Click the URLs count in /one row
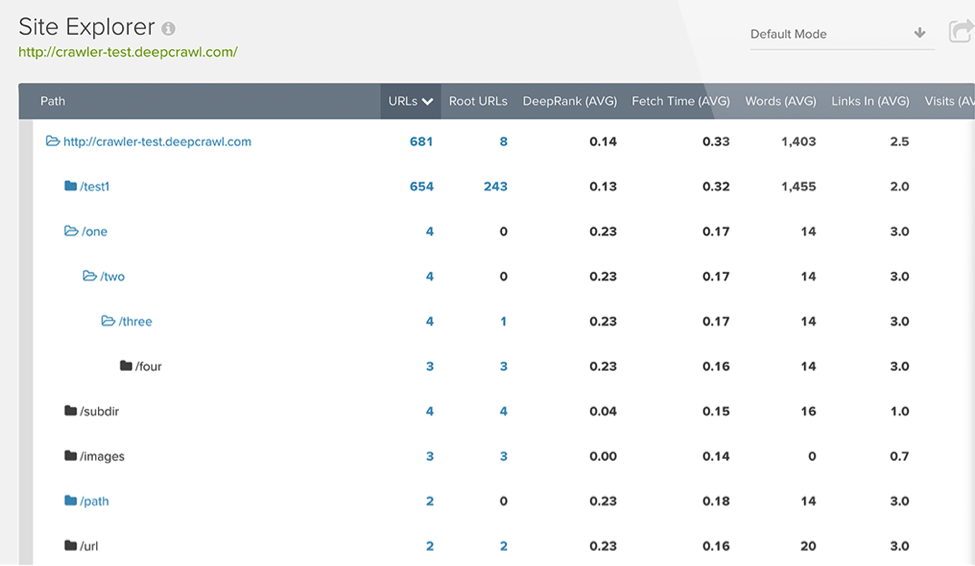The height and width of the screenshot is (566, 975). [430, 231]
